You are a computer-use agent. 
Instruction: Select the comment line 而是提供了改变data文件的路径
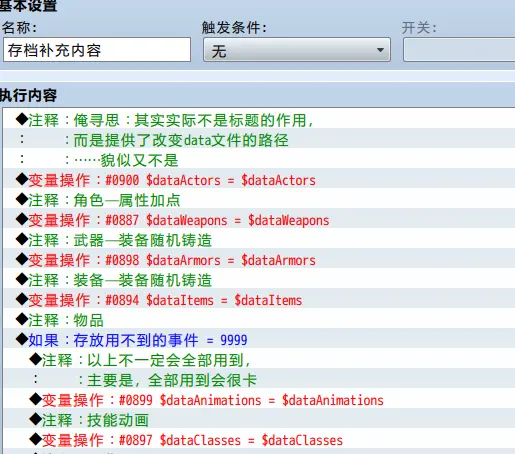pos(259,140)
